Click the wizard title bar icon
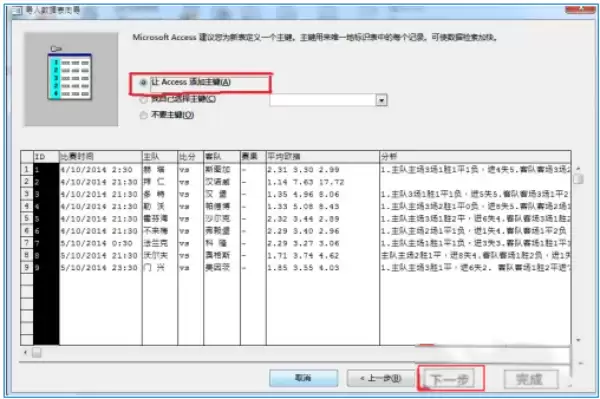Screen dimensions: 600x399 tap(17, 11)
